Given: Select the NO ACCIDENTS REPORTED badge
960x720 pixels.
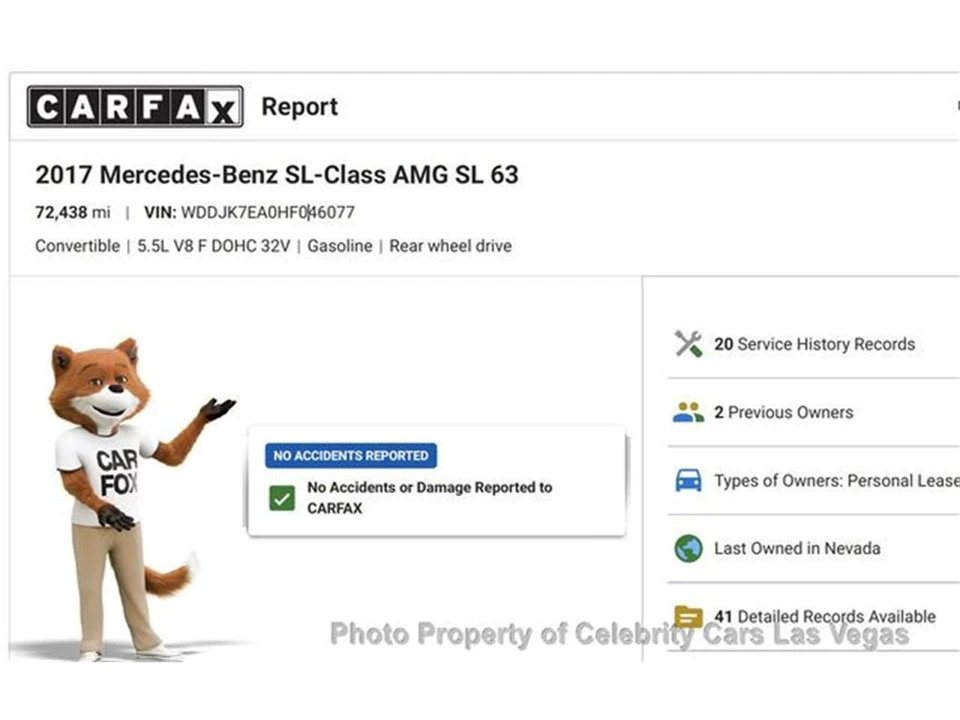Looking at the screenshot, I should tap(351, 456).
